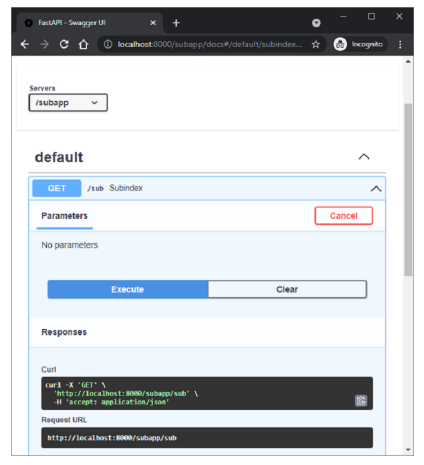The width and height of the screenshot is (424, 465).
Task: View site information icon in address bar
Action: 108,44
